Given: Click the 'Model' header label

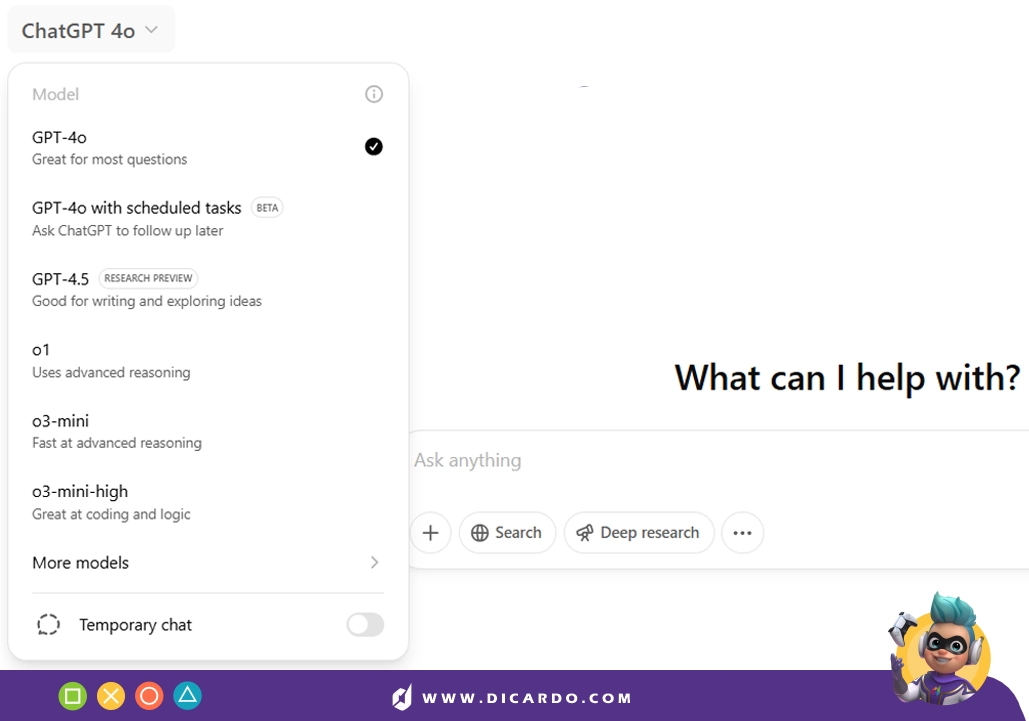Looking at the screenshot, I should point(56,94).
